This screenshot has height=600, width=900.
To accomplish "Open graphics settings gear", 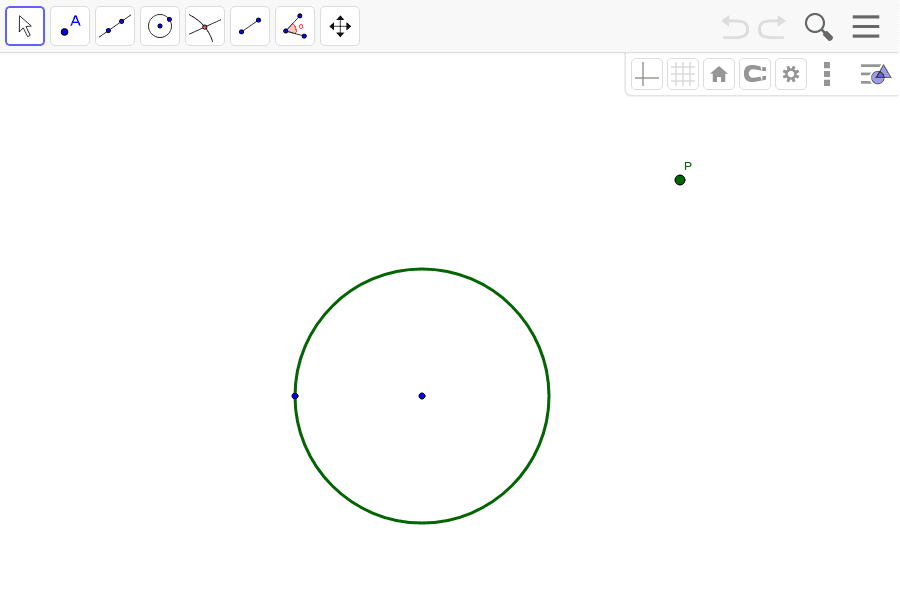I will click(791, 74).
